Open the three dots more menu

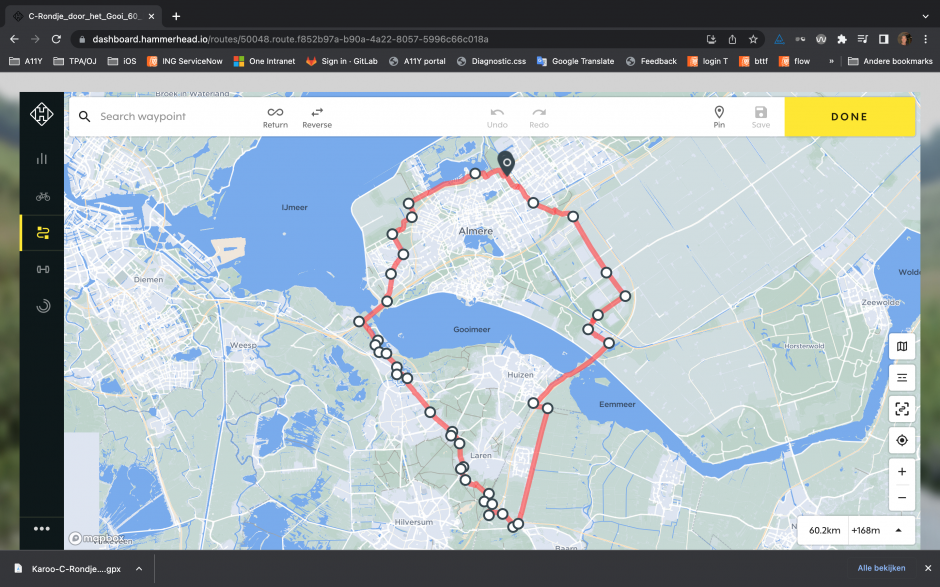coord(41,529)
